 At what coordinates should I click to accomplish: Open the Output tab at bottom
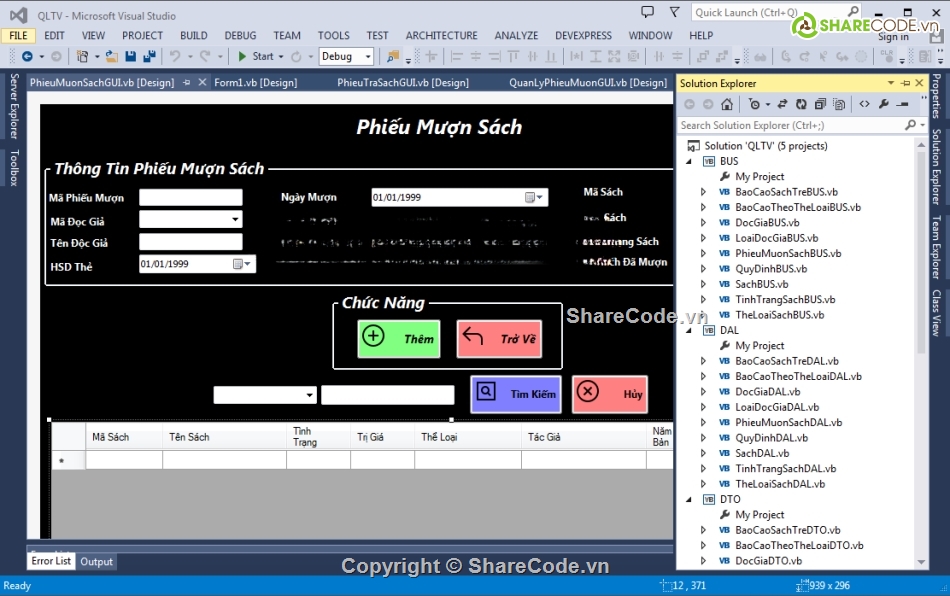coord(96,561)
